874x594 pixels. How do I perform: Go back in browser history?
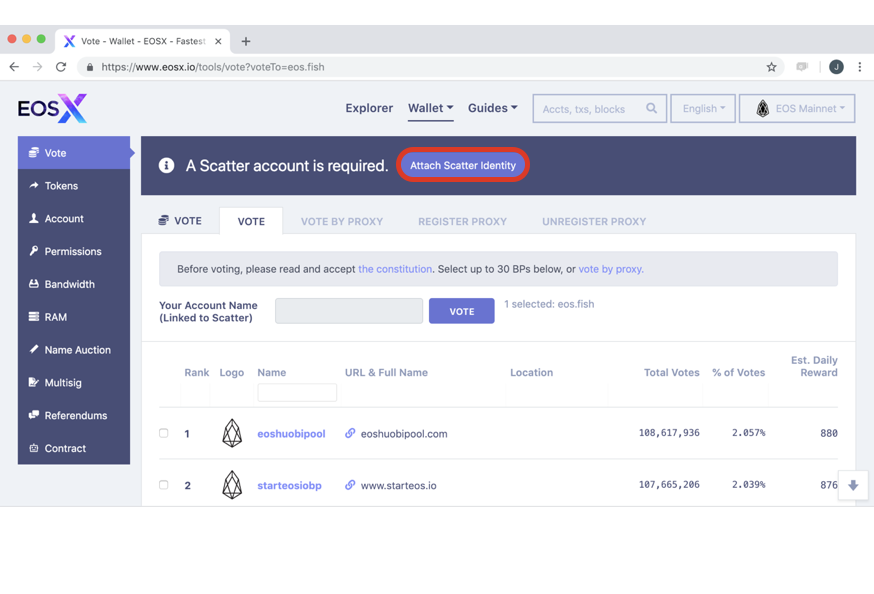point(14,67)
